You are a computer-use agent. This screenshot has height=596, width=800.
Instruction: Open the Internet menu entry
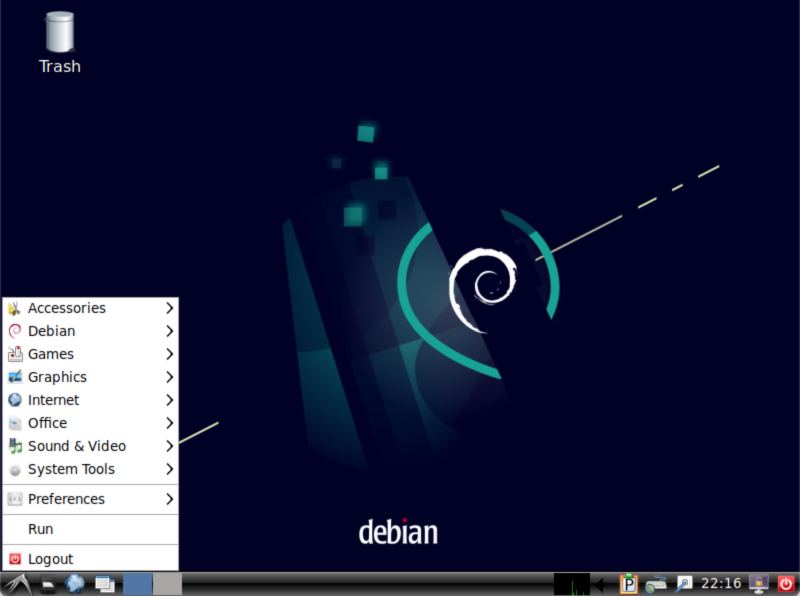(x=53, y=400)
